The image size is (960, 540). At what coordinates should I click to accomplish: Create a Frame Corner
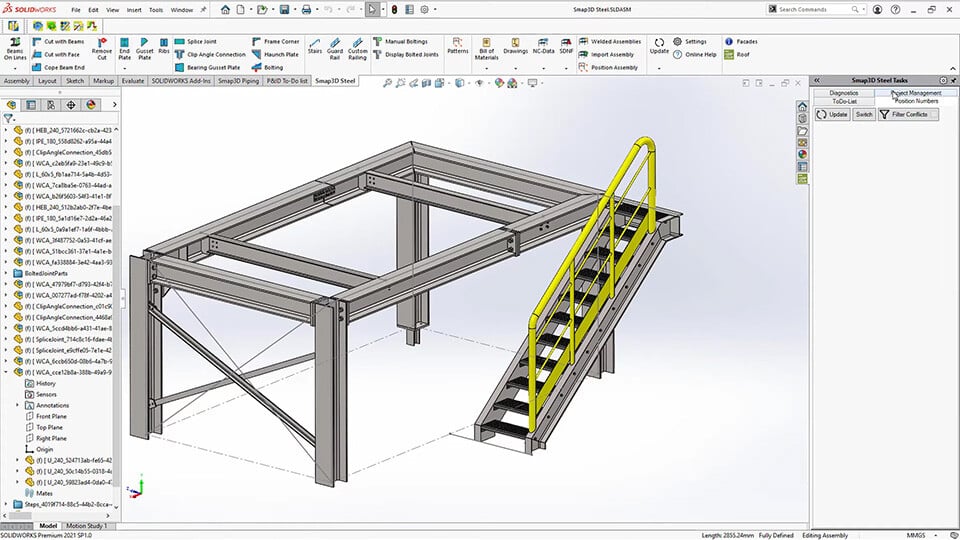click(276, 42)
